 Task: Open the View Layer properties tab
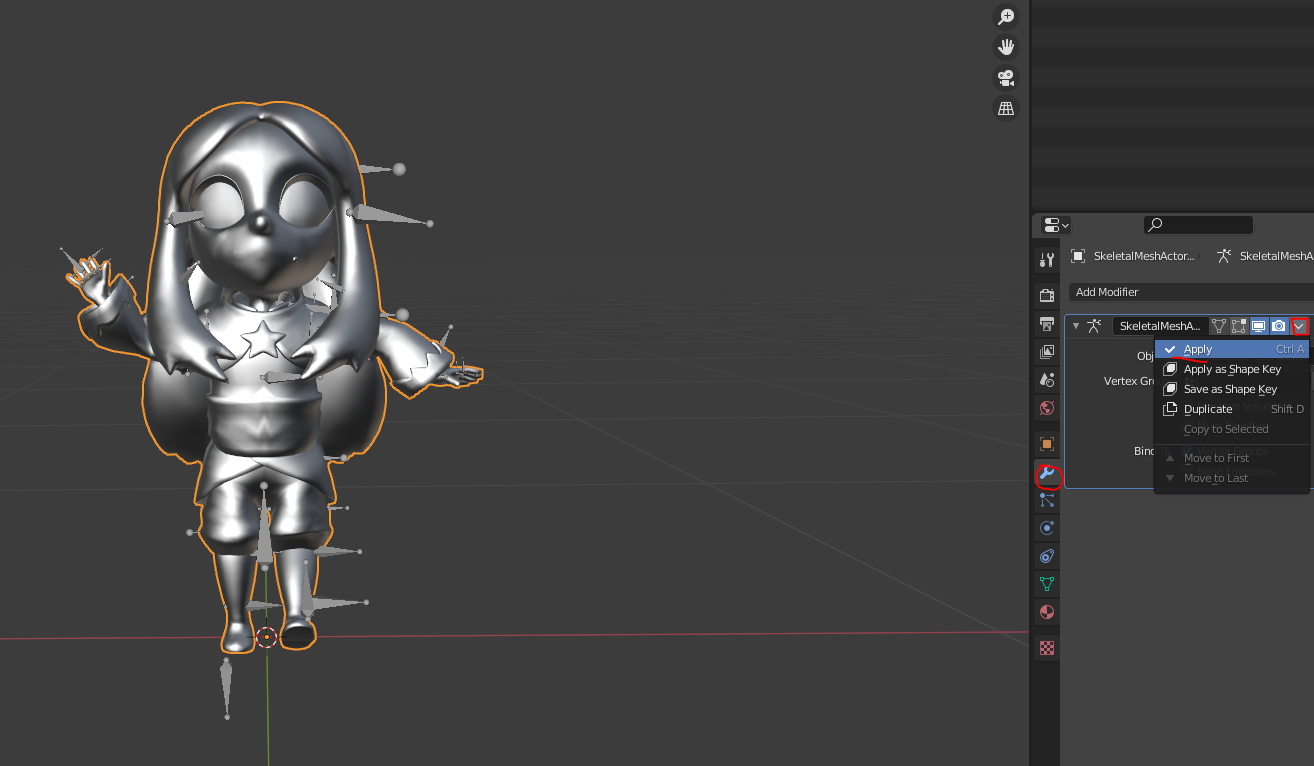pyautogui.click(x=1047, y=351)
